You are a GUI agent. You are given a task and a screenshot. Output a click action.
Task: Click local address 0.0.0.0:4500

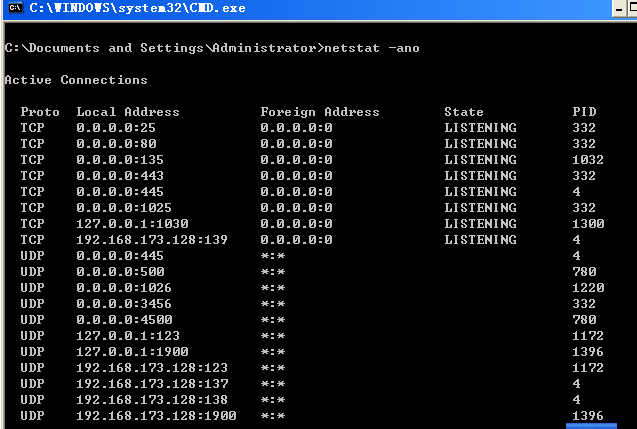pos(124,320)
